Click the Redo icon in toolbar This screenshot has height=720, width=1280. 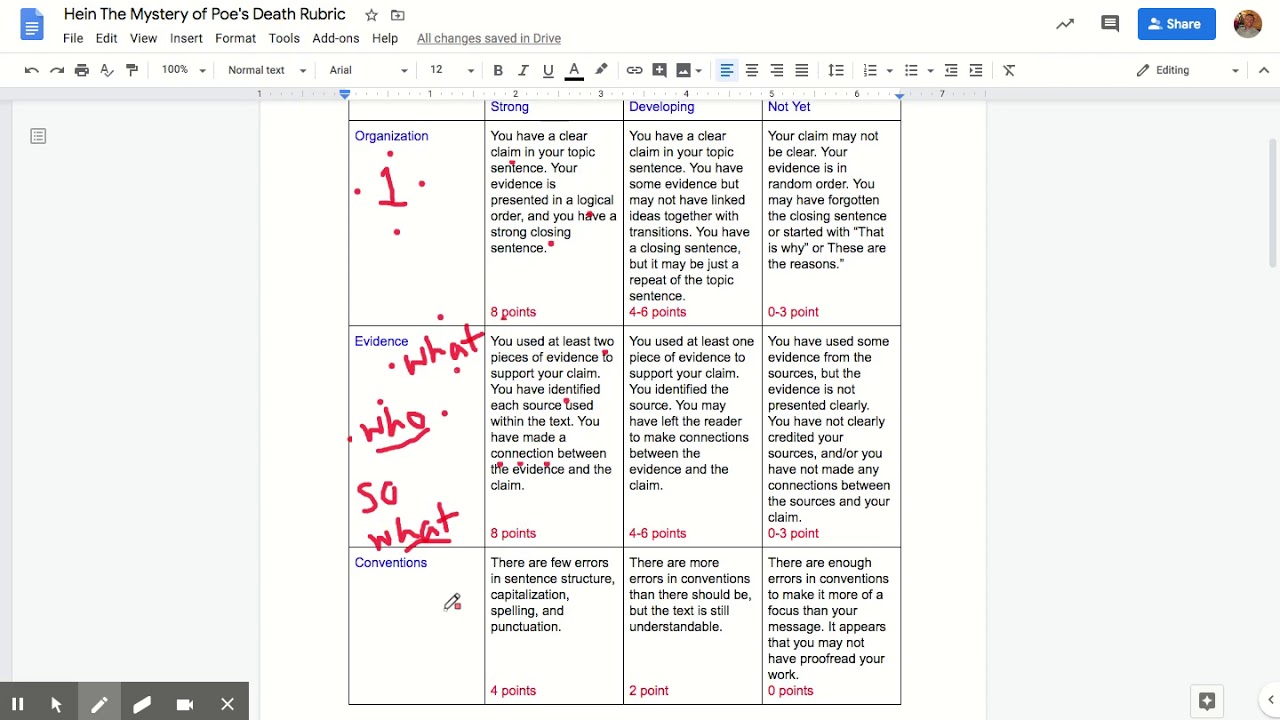tap(57, 70)
